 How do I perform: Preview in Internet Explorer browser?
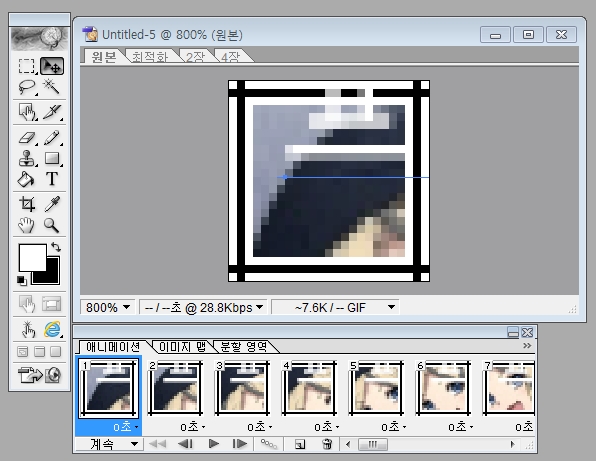point(52,329)
